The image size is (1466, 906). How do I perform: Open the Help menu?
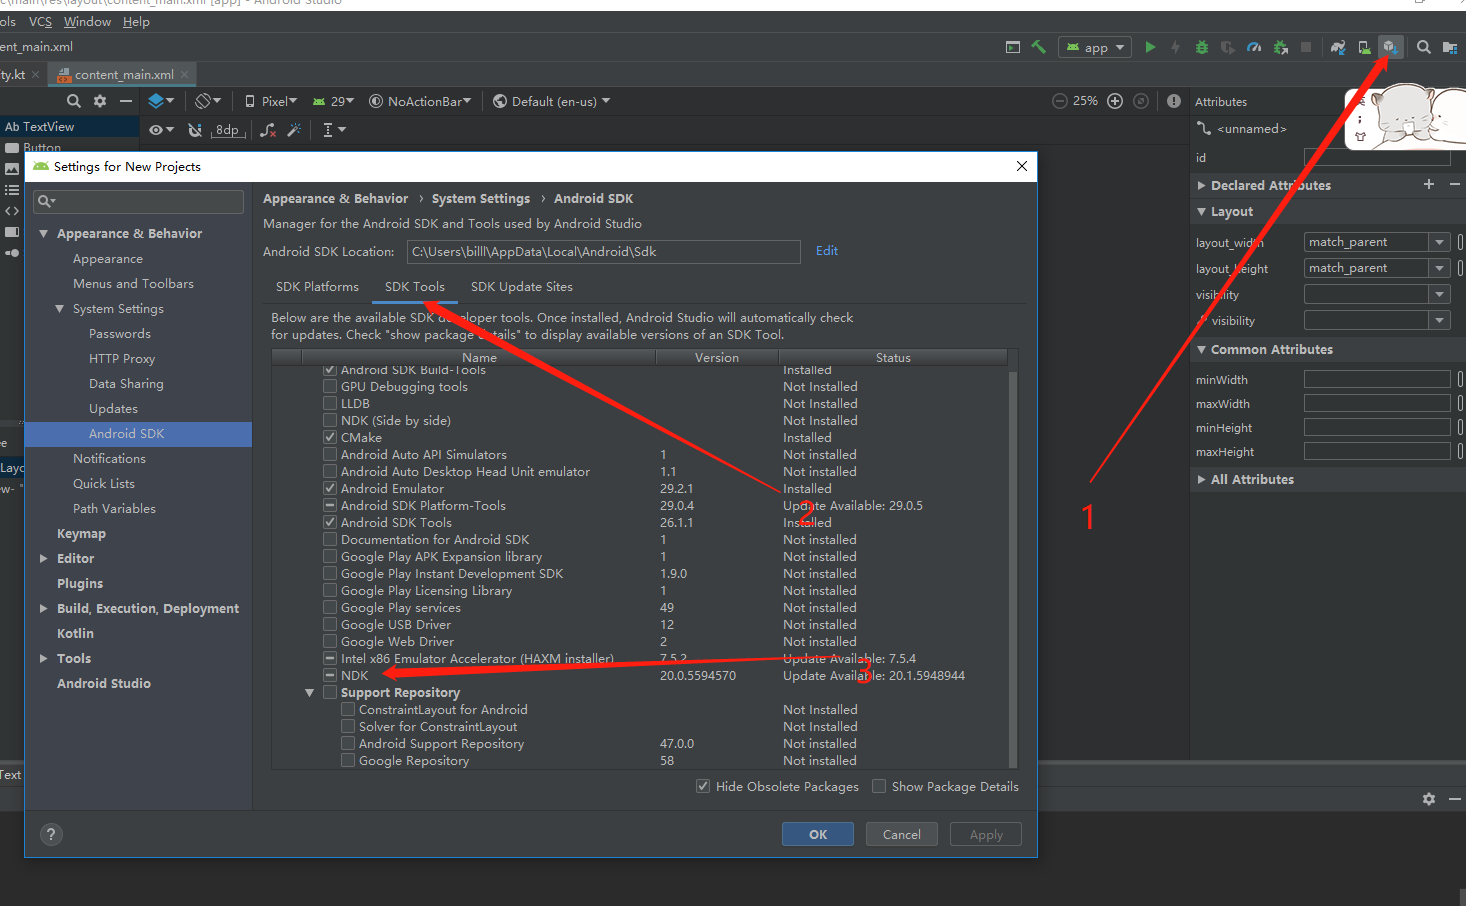tap(136, 21)
